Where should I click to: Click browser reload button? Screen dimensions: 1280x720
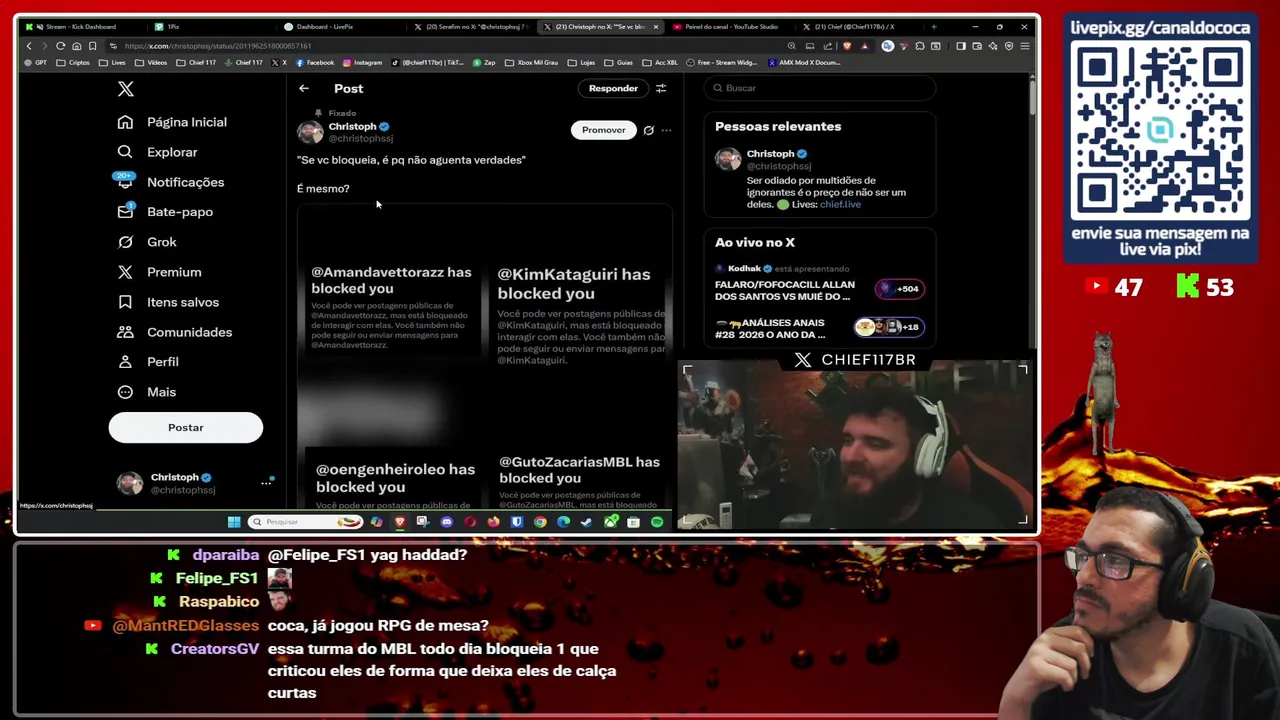pyautogui.click(x=60, y=46)
